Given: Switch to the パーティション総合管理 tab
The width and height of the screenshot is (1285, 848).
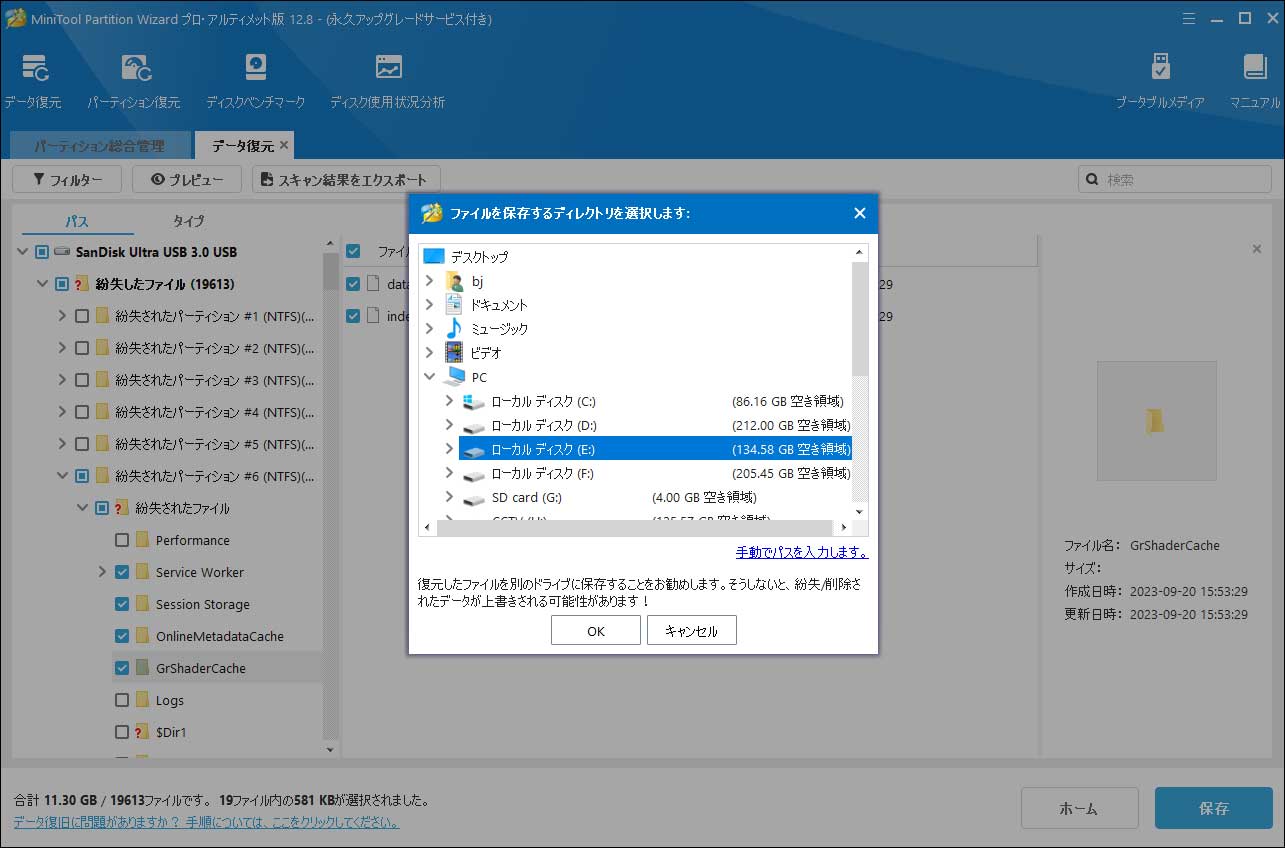Looking at the screenshot, I should 100,146.
